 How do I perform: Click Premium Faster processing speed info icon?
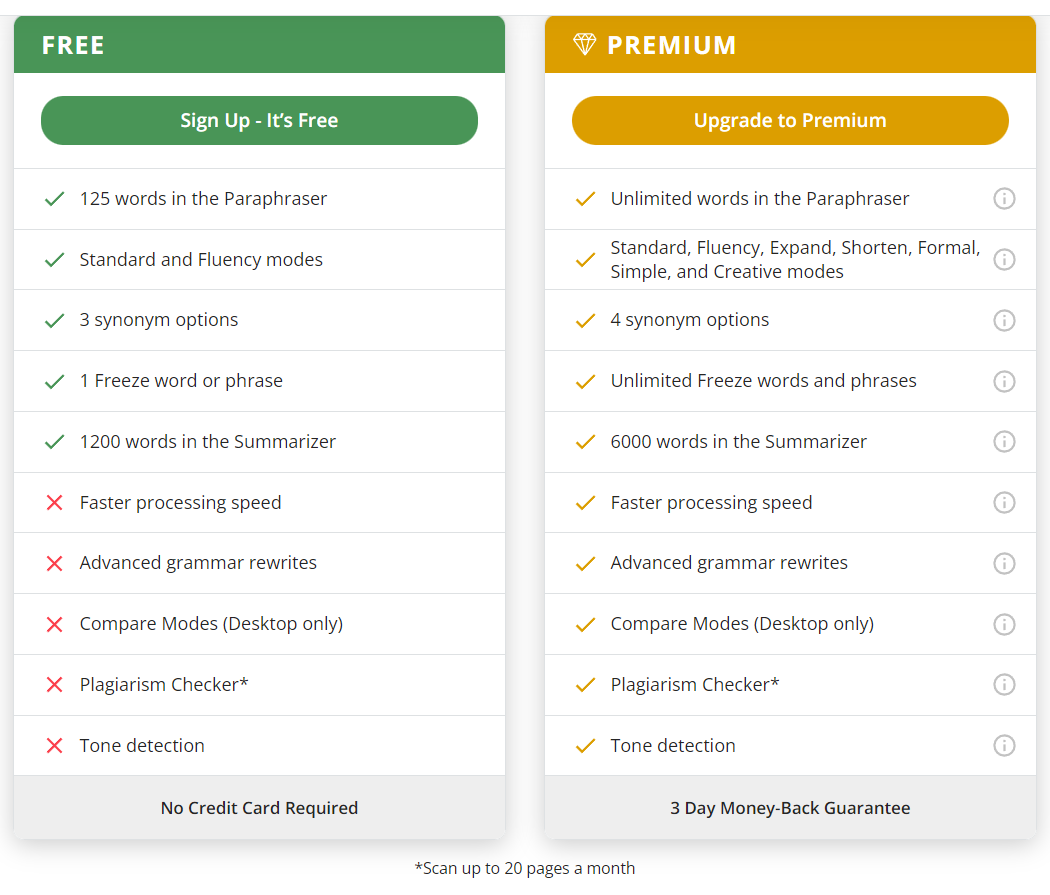pos(1004,503)
